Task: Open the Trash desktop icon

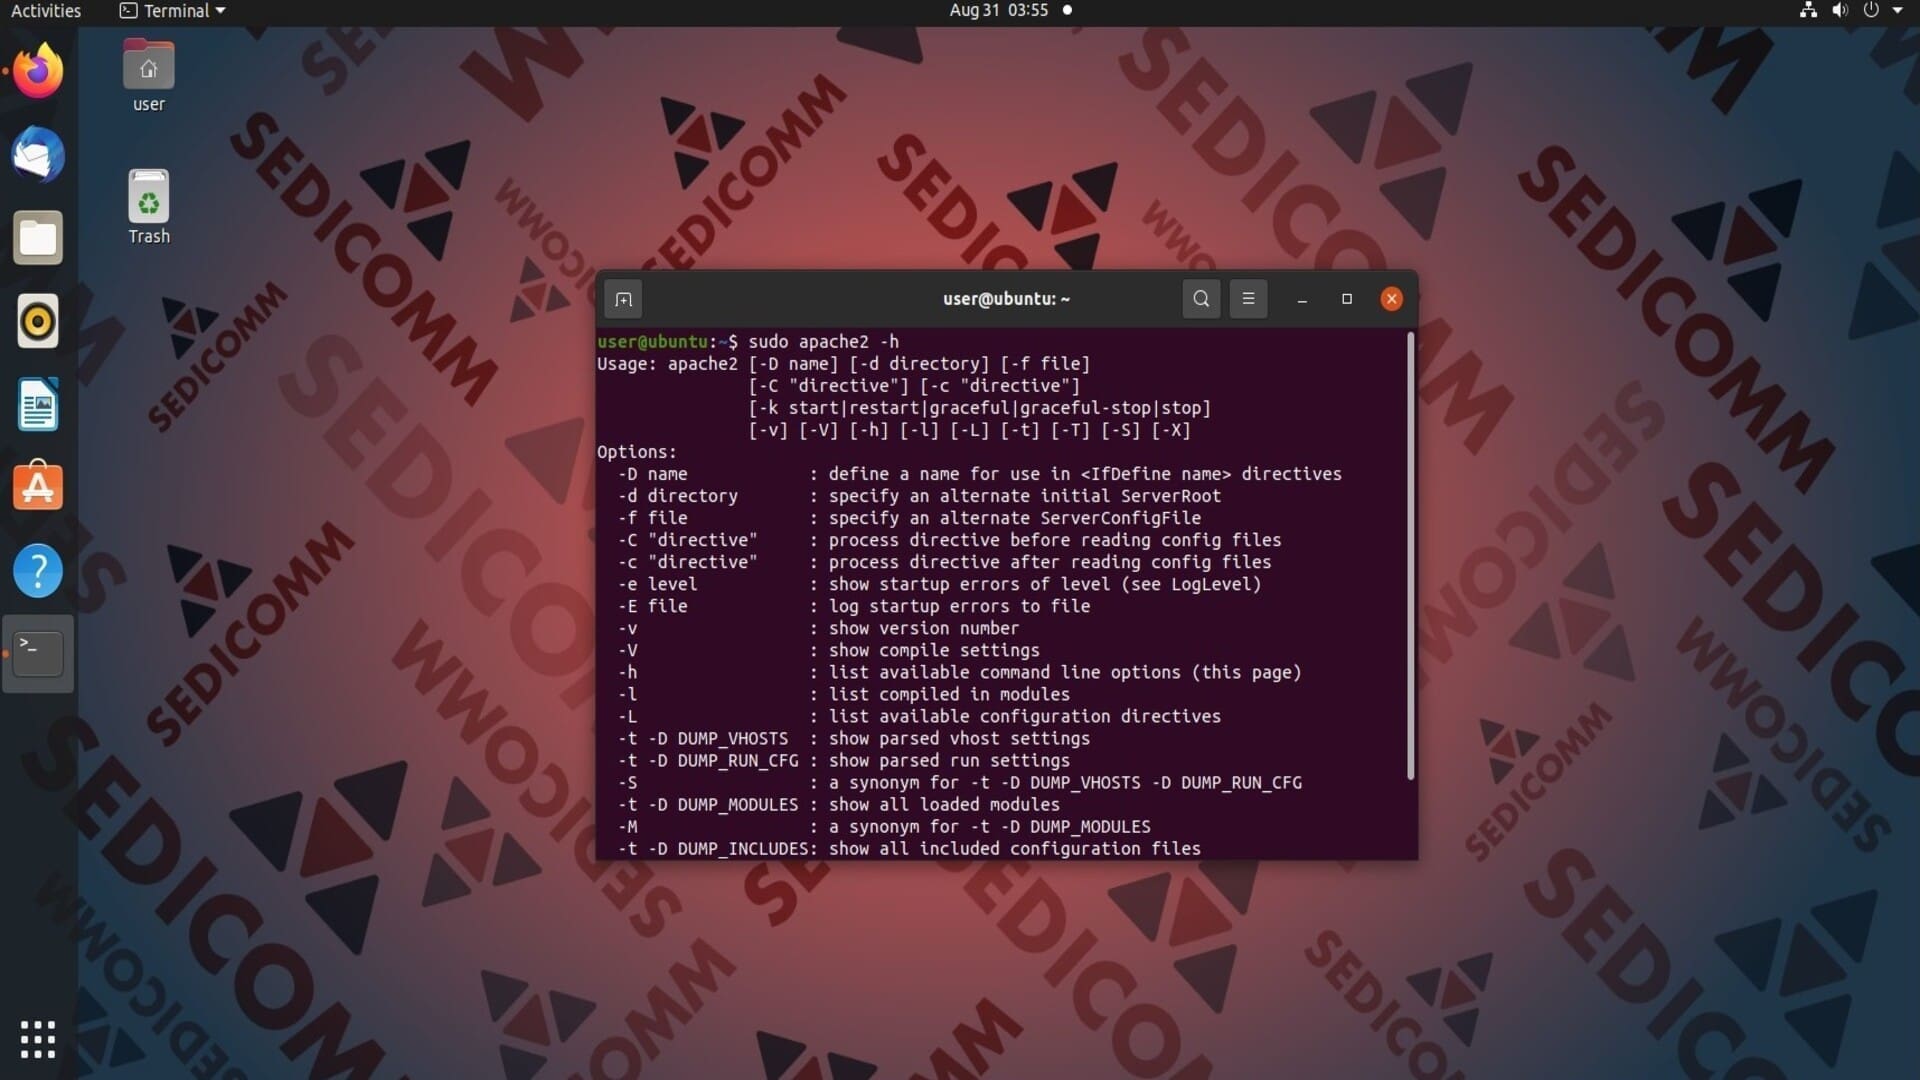Action: click(x=149, y=207)
